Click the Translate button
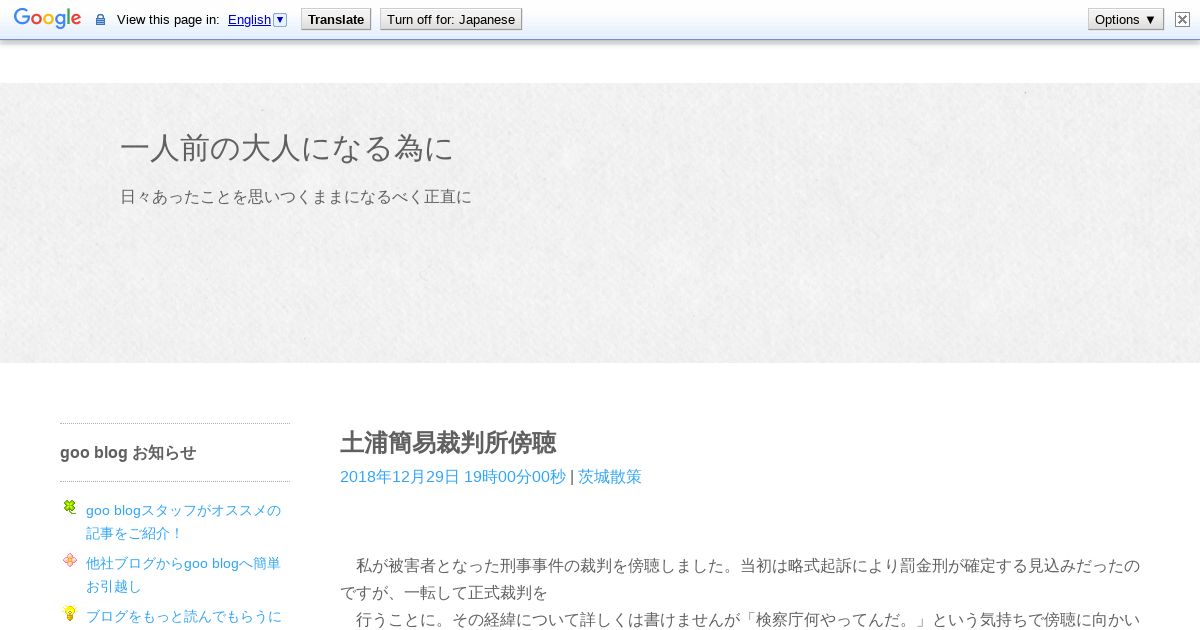Screen dimensions: 1200x630 tap(336, 19)
